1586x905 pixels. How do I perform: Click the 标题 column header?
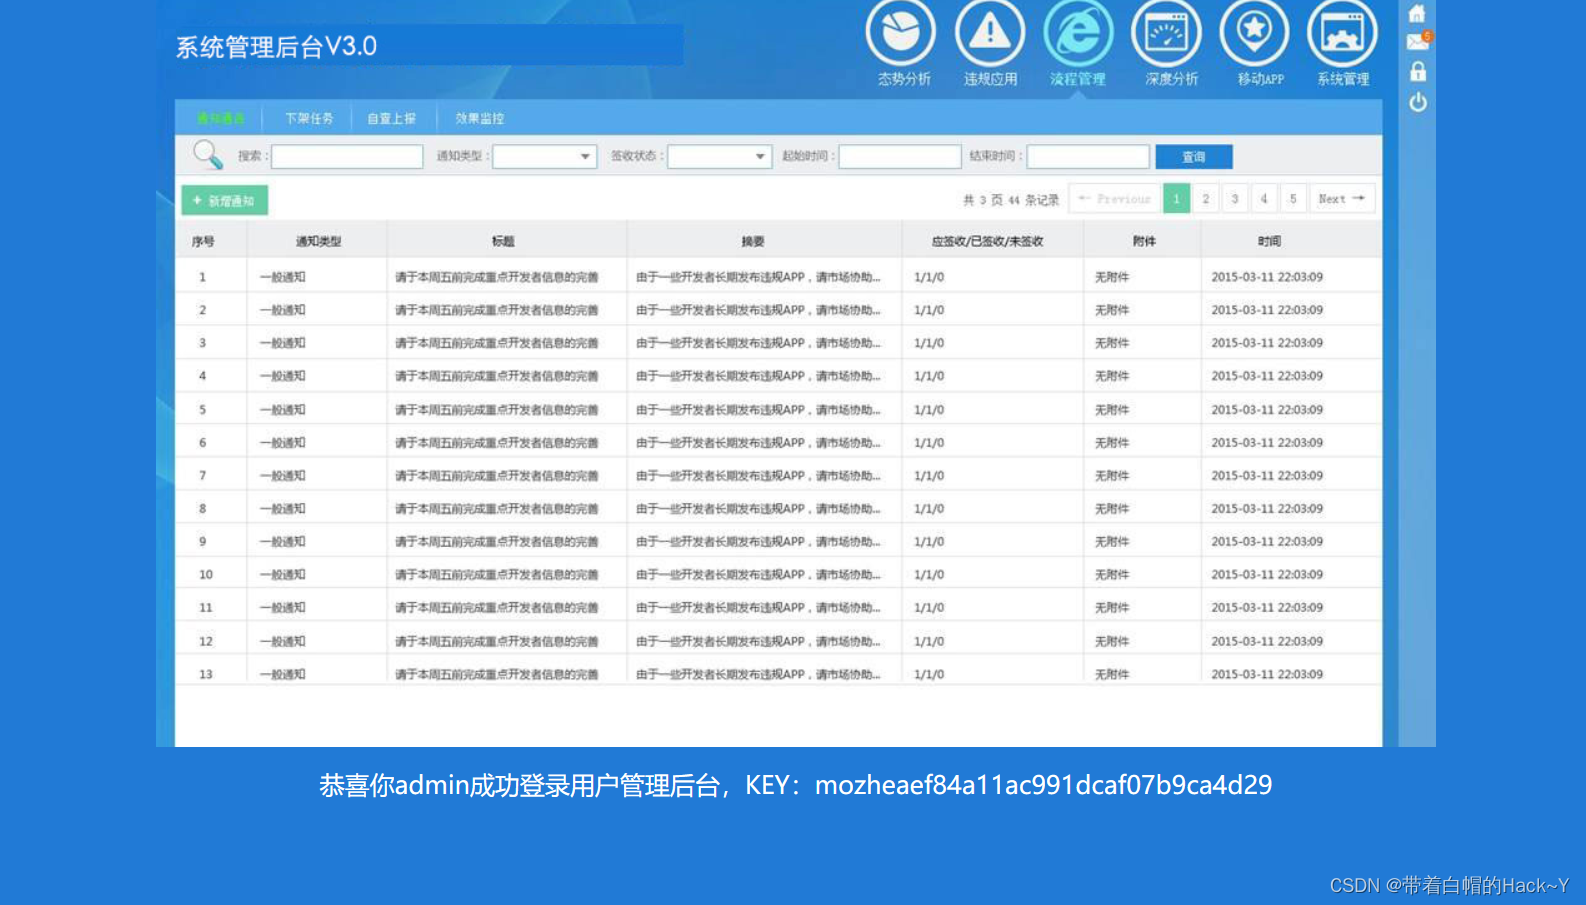click(503, 241)
